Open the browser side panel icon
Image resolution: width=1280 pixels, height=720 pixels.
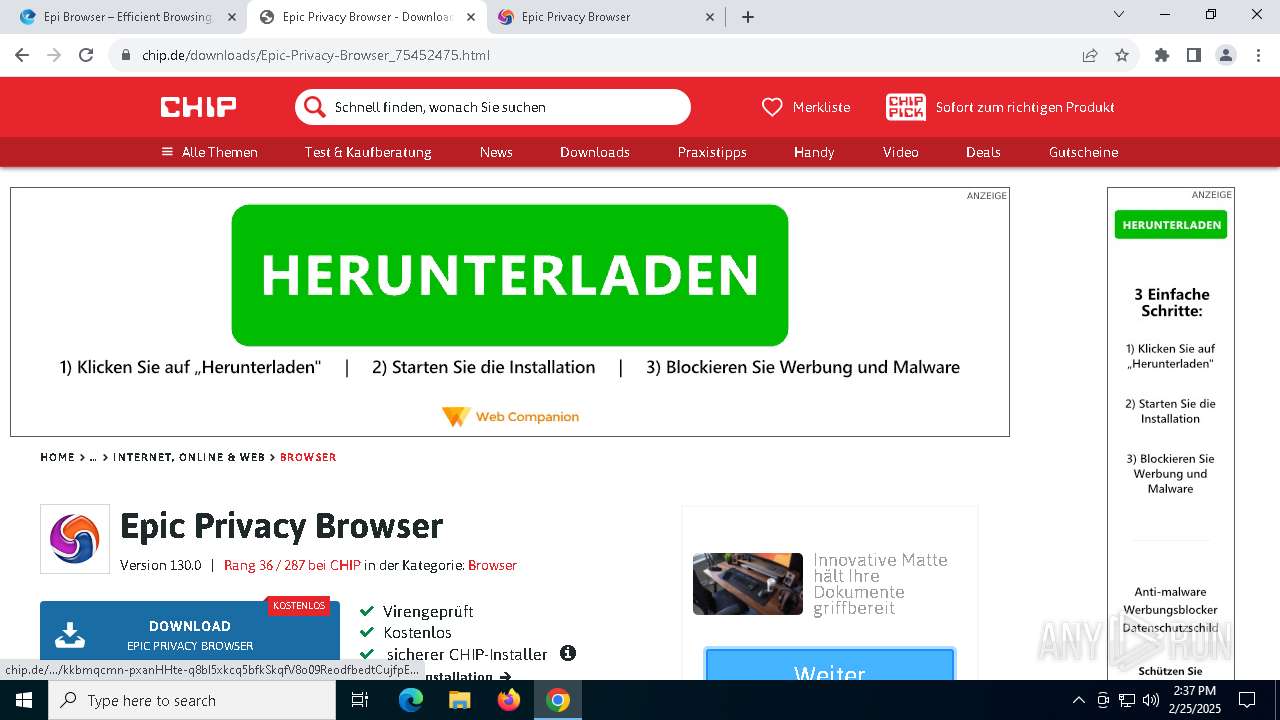pos(1194,55)
